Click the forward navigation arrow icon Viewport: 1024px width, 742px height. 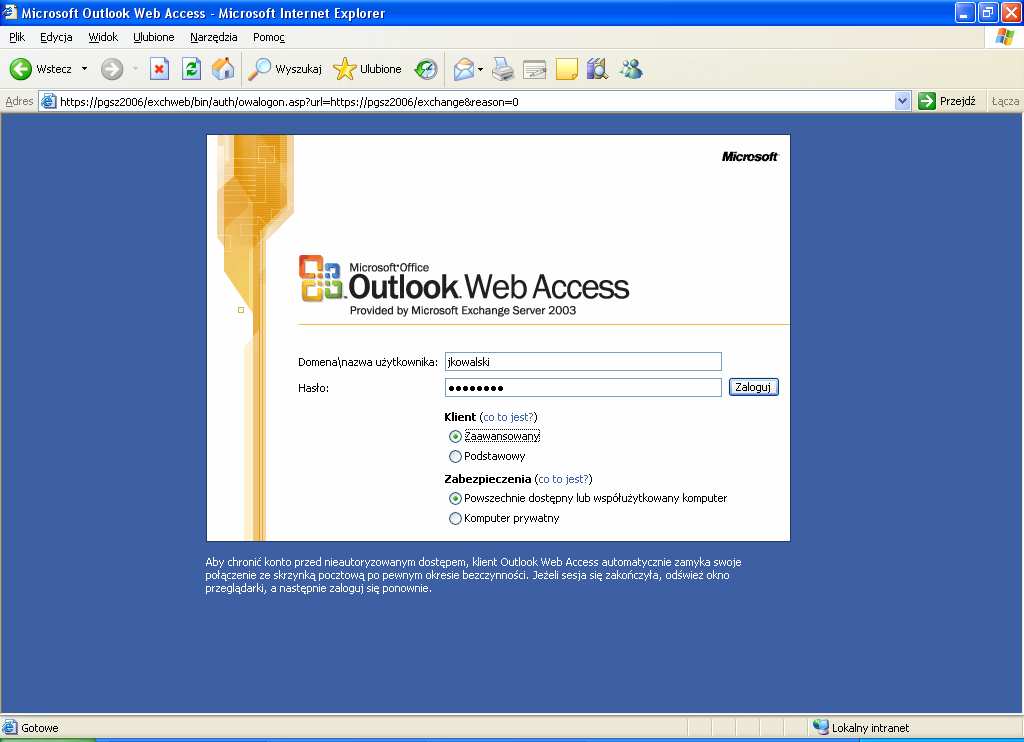click(112, 69)
